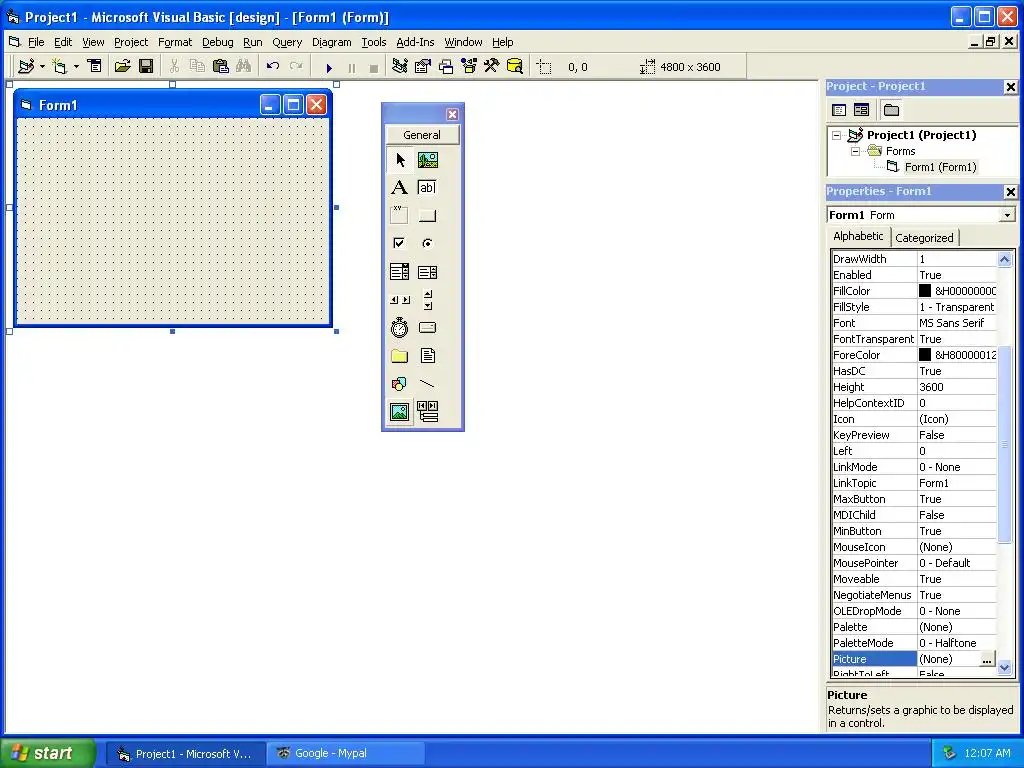Select the Line control in toolbox

pyautogui.click(x=428, y=384)
